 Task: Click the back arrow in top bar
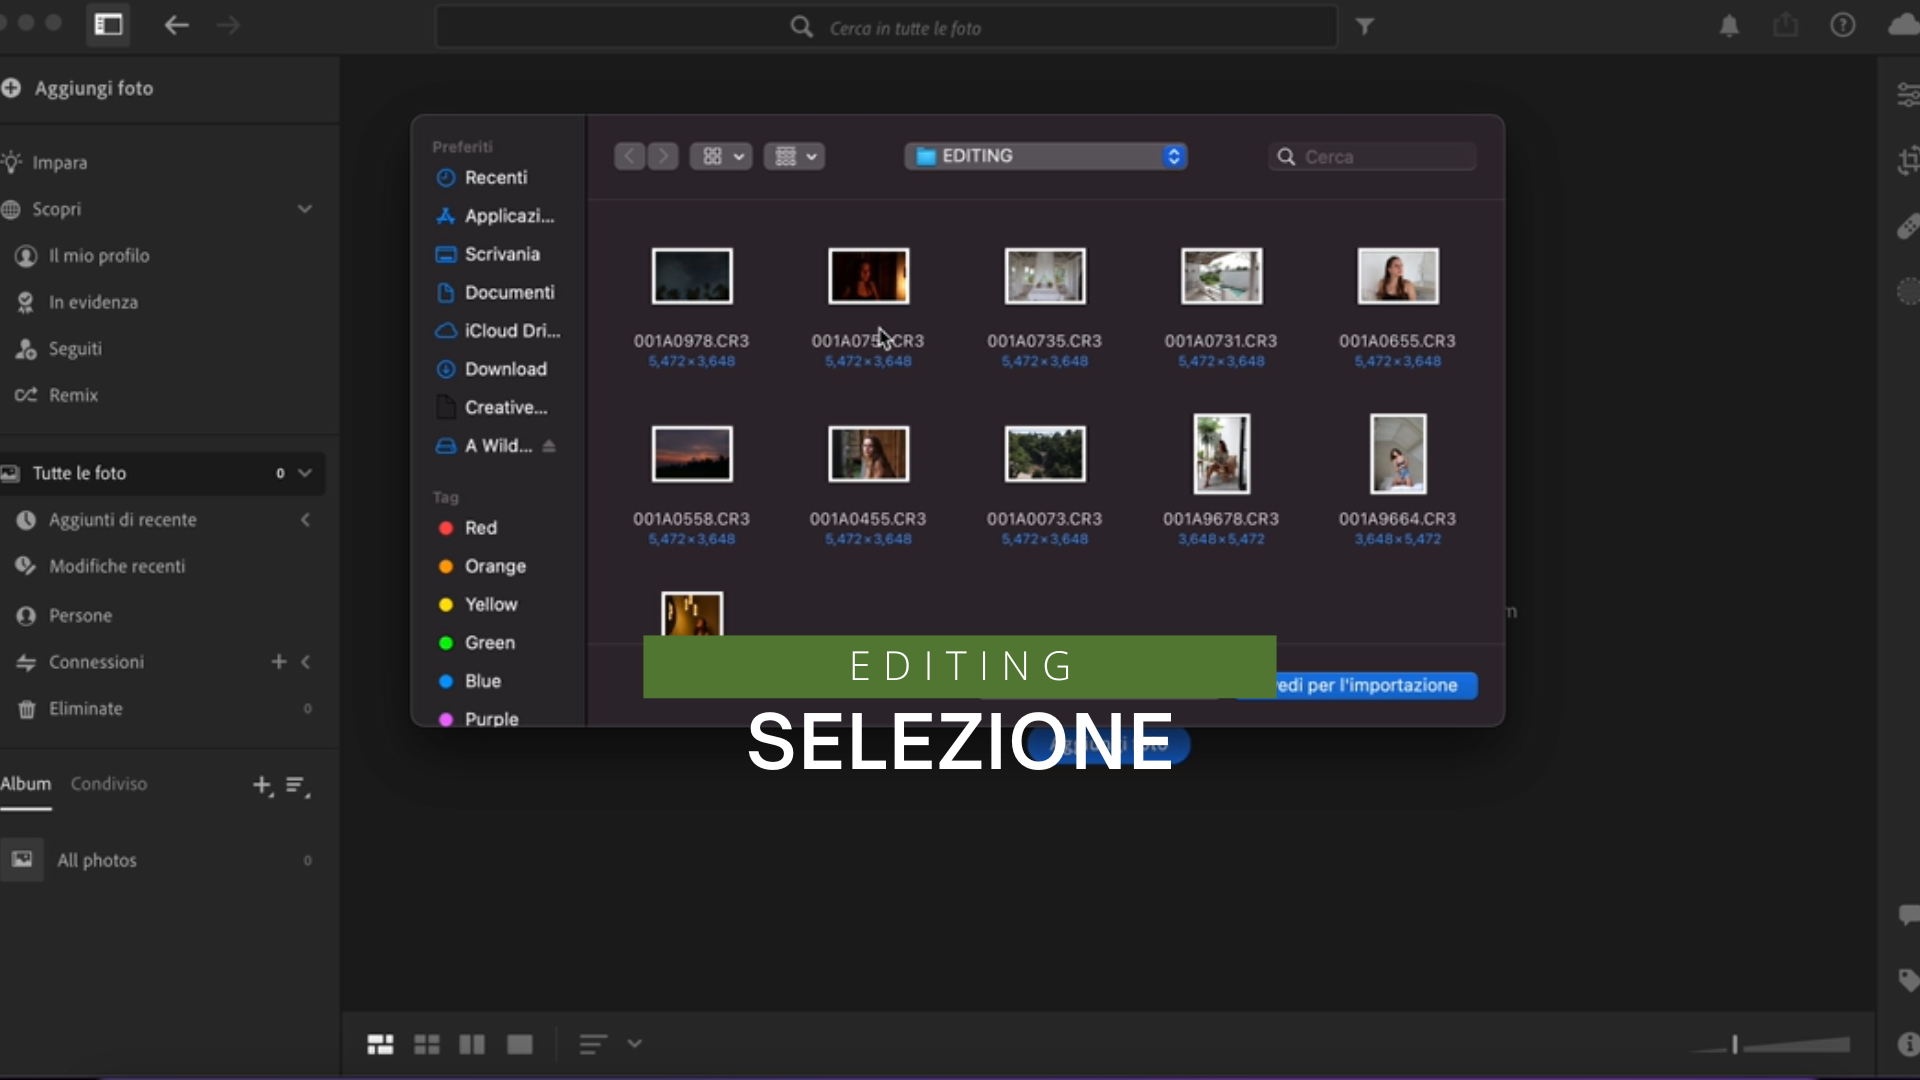click(176, 26)
